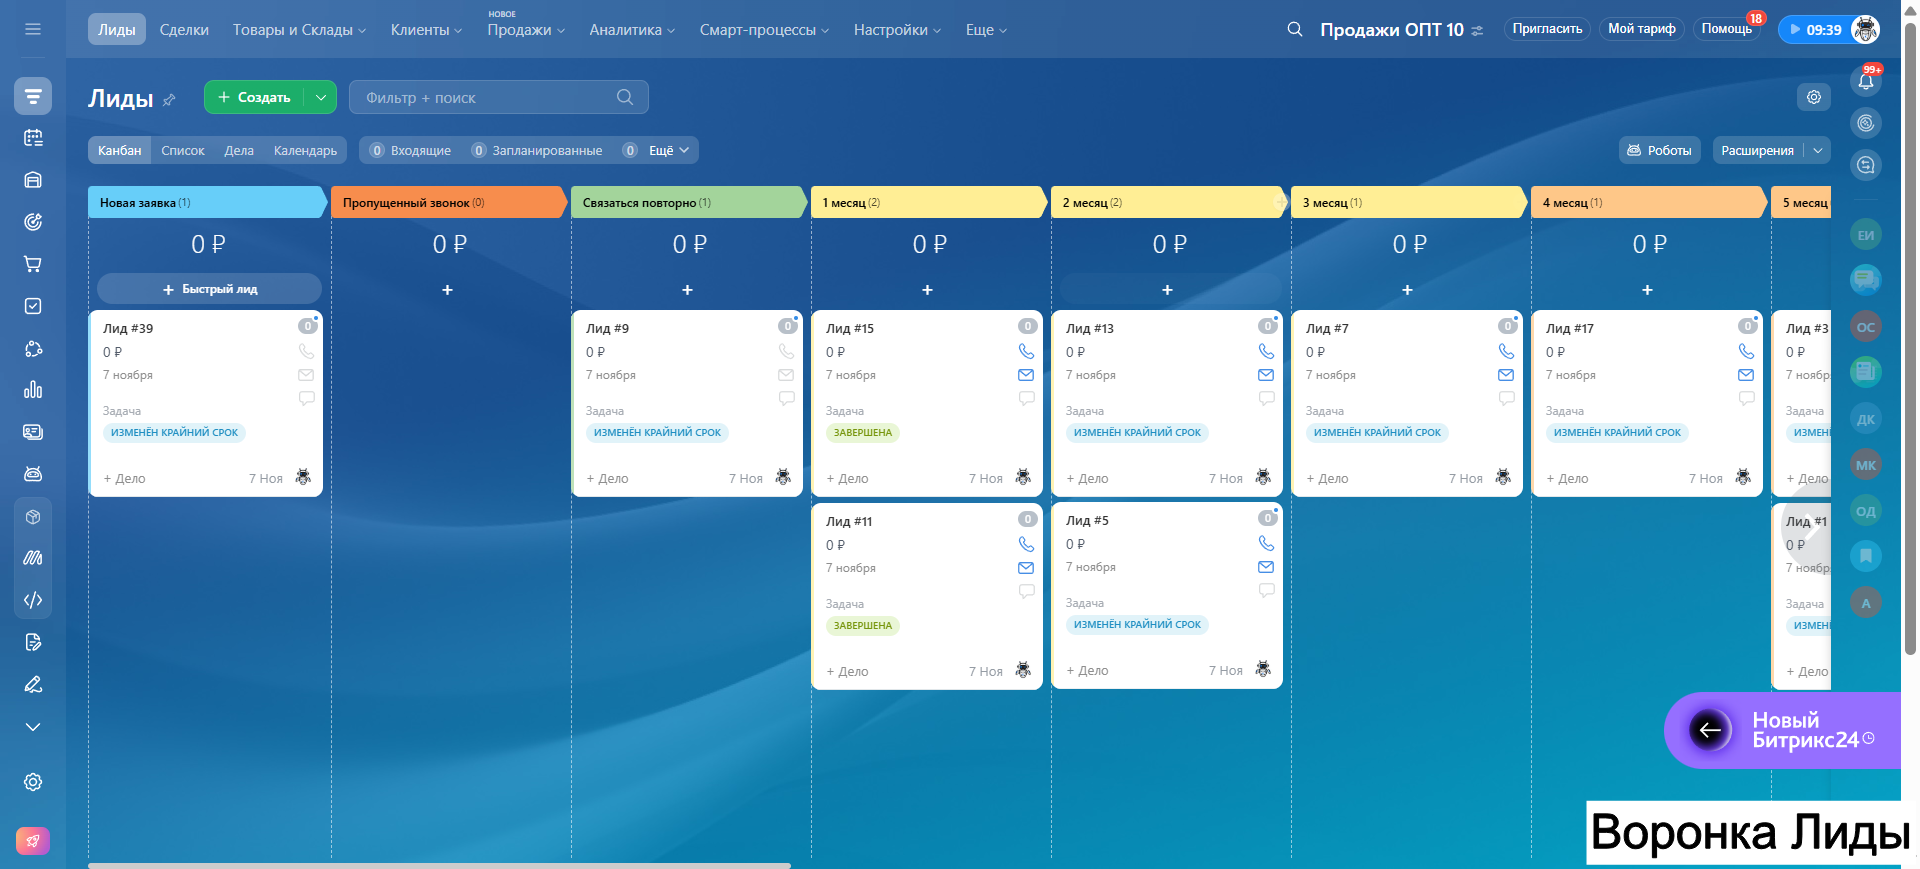Add lead with plus in Пропущенный звонок column
Viewport: 1920px width, 869px height.
447,290
